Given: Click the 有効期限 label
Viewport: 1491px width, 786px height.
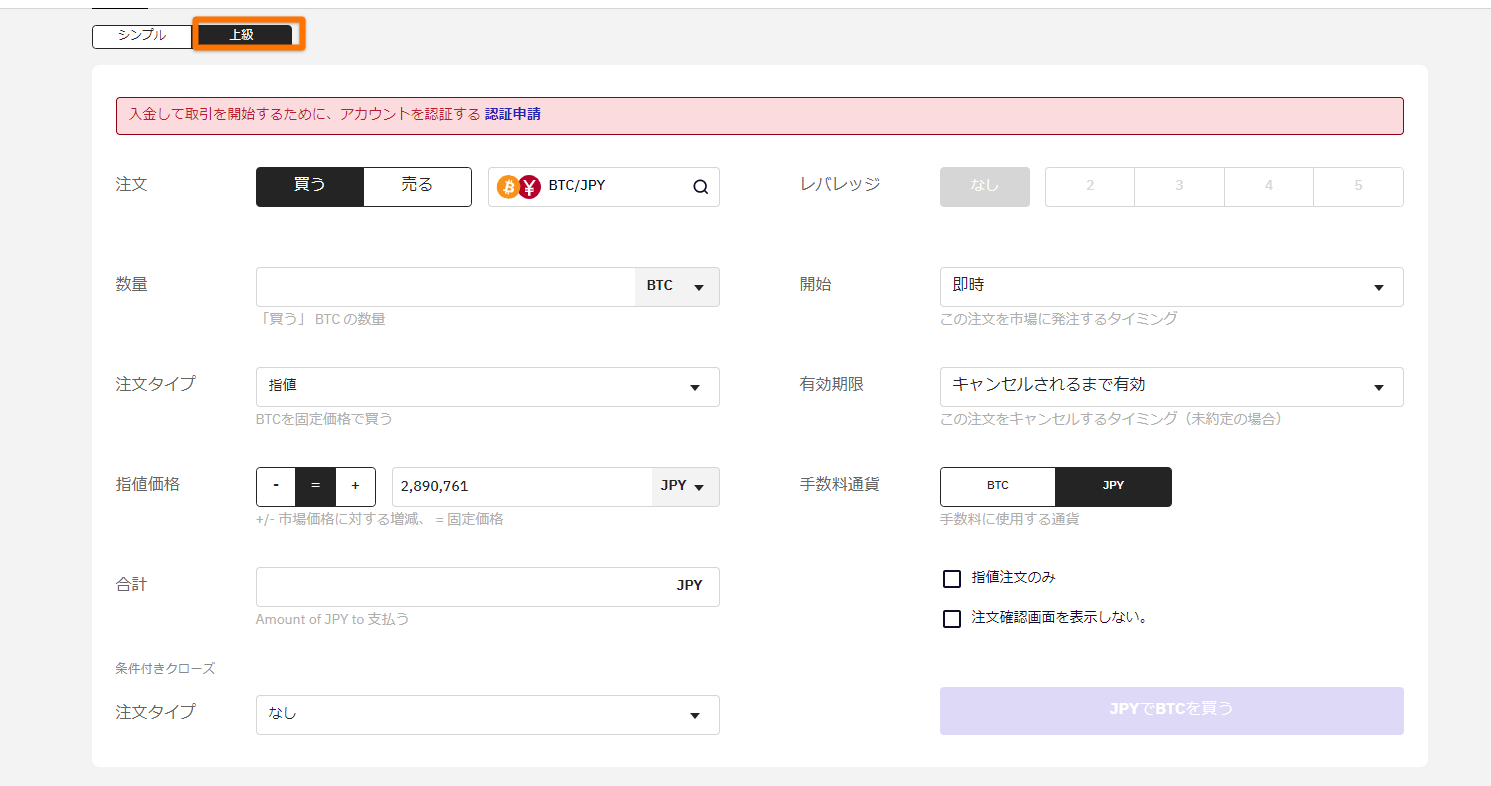Looking at the screenshot, I should 832,384.
